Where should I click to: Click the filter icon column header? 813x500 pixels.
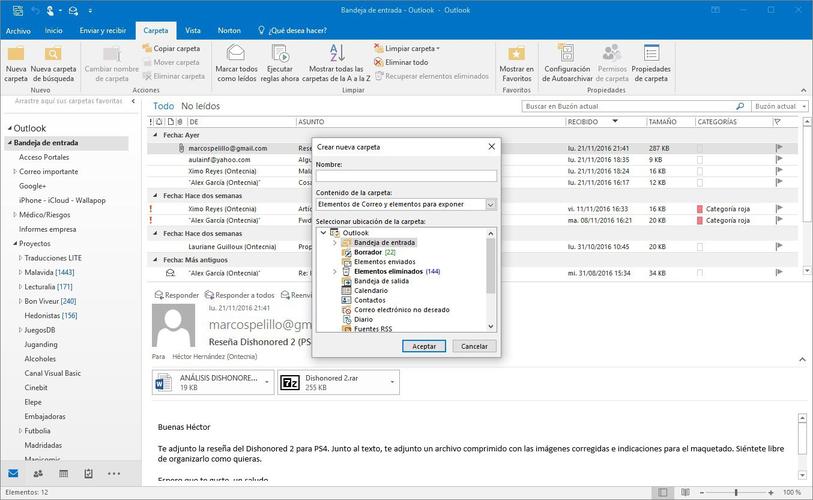[x=777, y=122]
